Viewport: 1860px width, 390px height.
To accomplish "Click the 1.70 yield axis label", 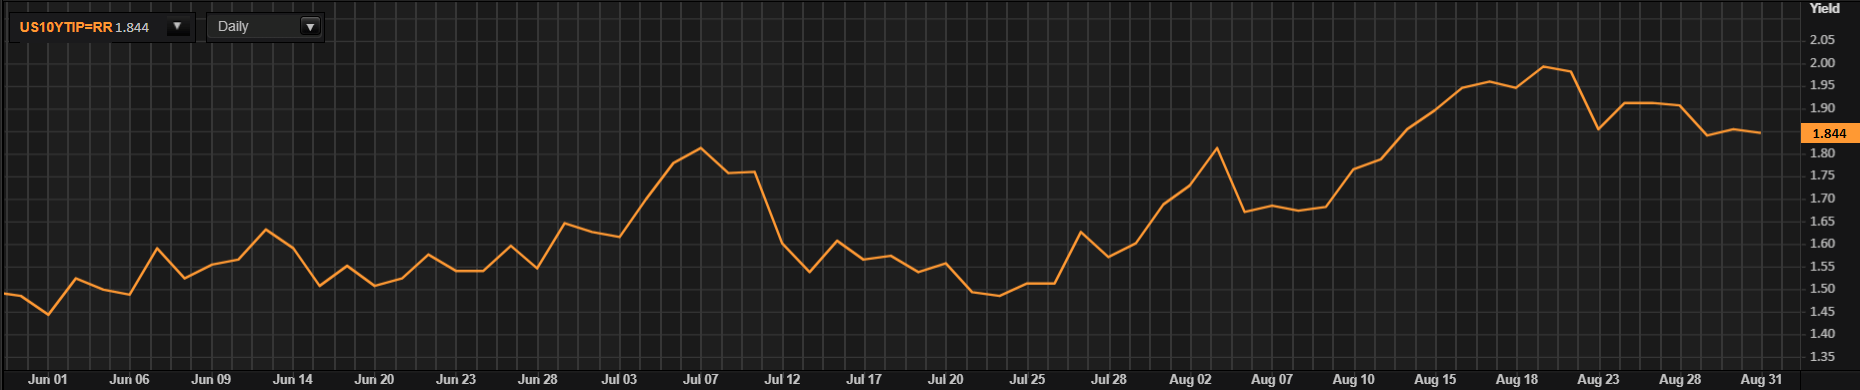I will 1822,198.
